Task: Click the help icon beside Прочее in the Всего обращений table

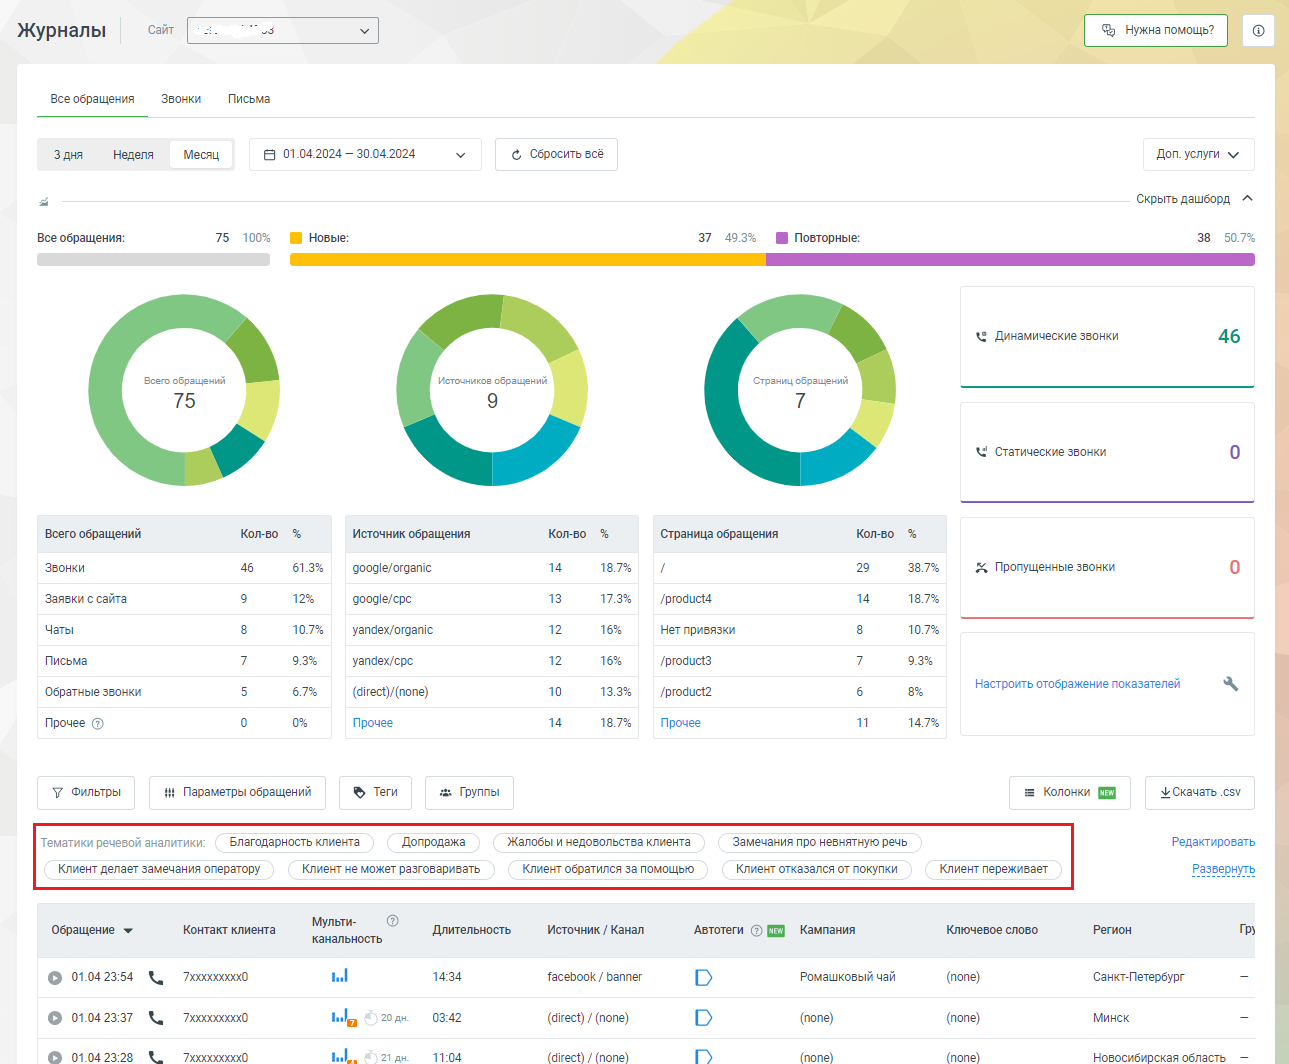Action: coord(98,724)
